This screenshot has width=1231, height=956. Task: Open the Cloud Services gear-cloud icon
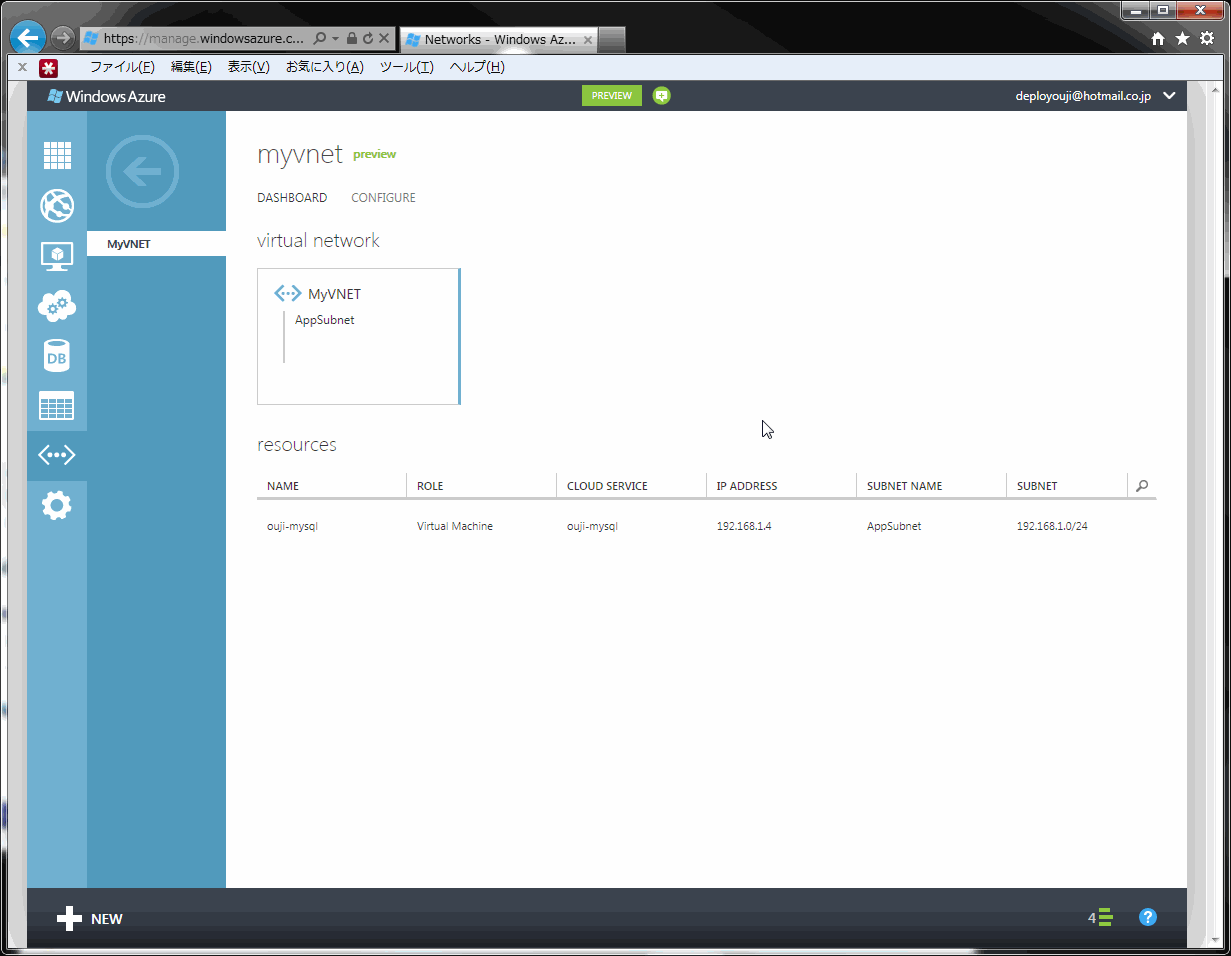pos(57,306)
